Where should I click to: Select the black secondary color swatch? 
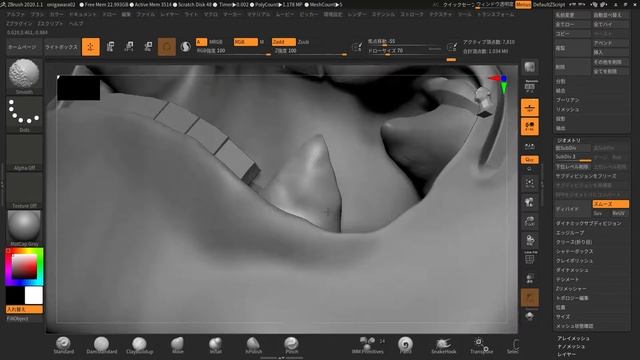tap(15, 296)
